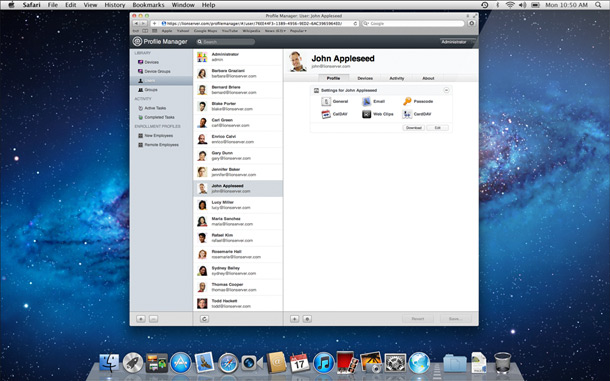
Task: Switch to the Devices tab
Action: (x=365, y=78)
